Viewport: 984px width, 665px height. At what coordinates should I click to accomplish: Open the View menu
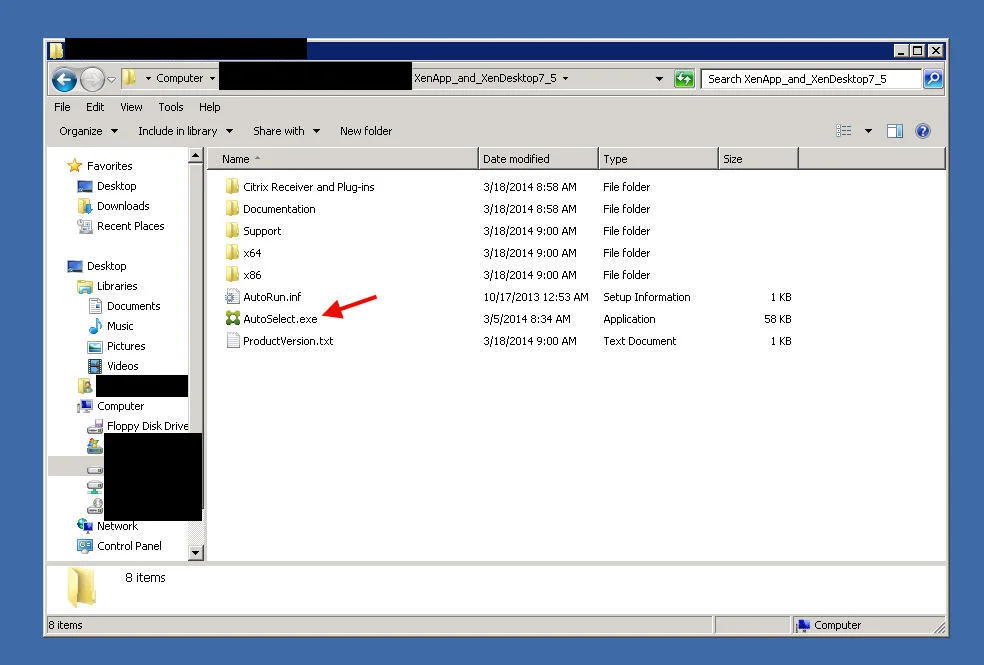click(x=131, y=107)
